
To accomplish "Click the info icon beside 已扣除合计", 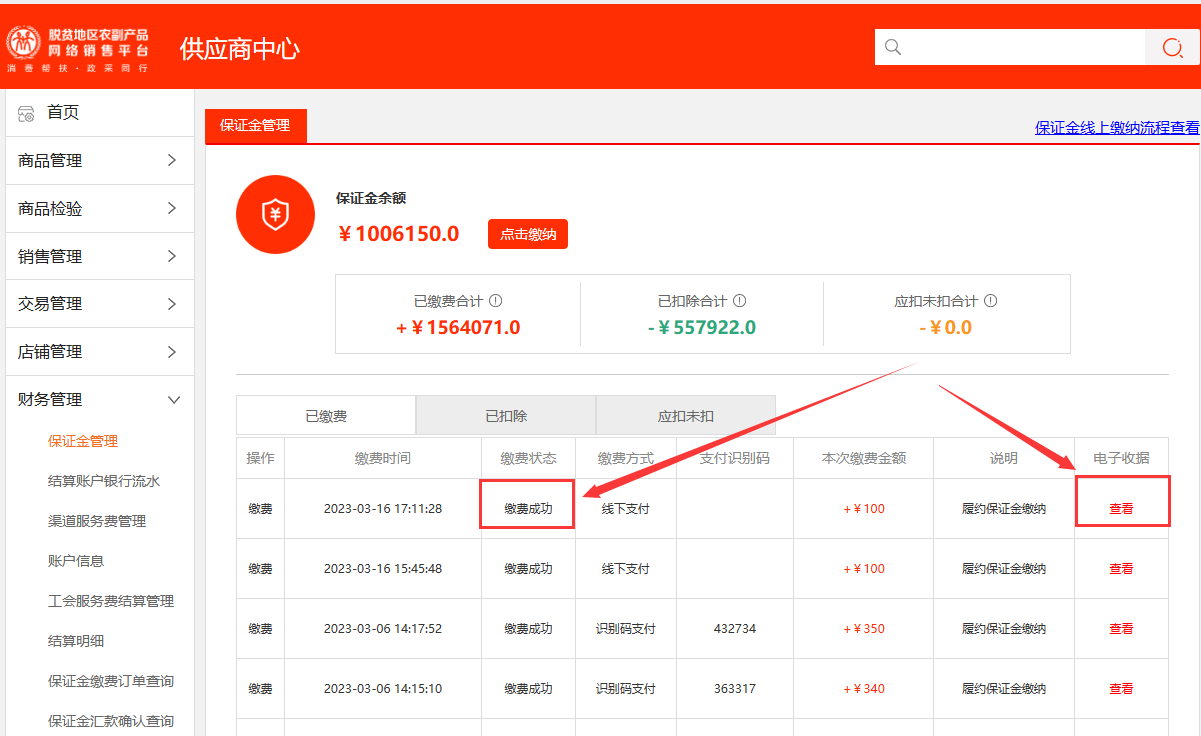I will 739,300.
